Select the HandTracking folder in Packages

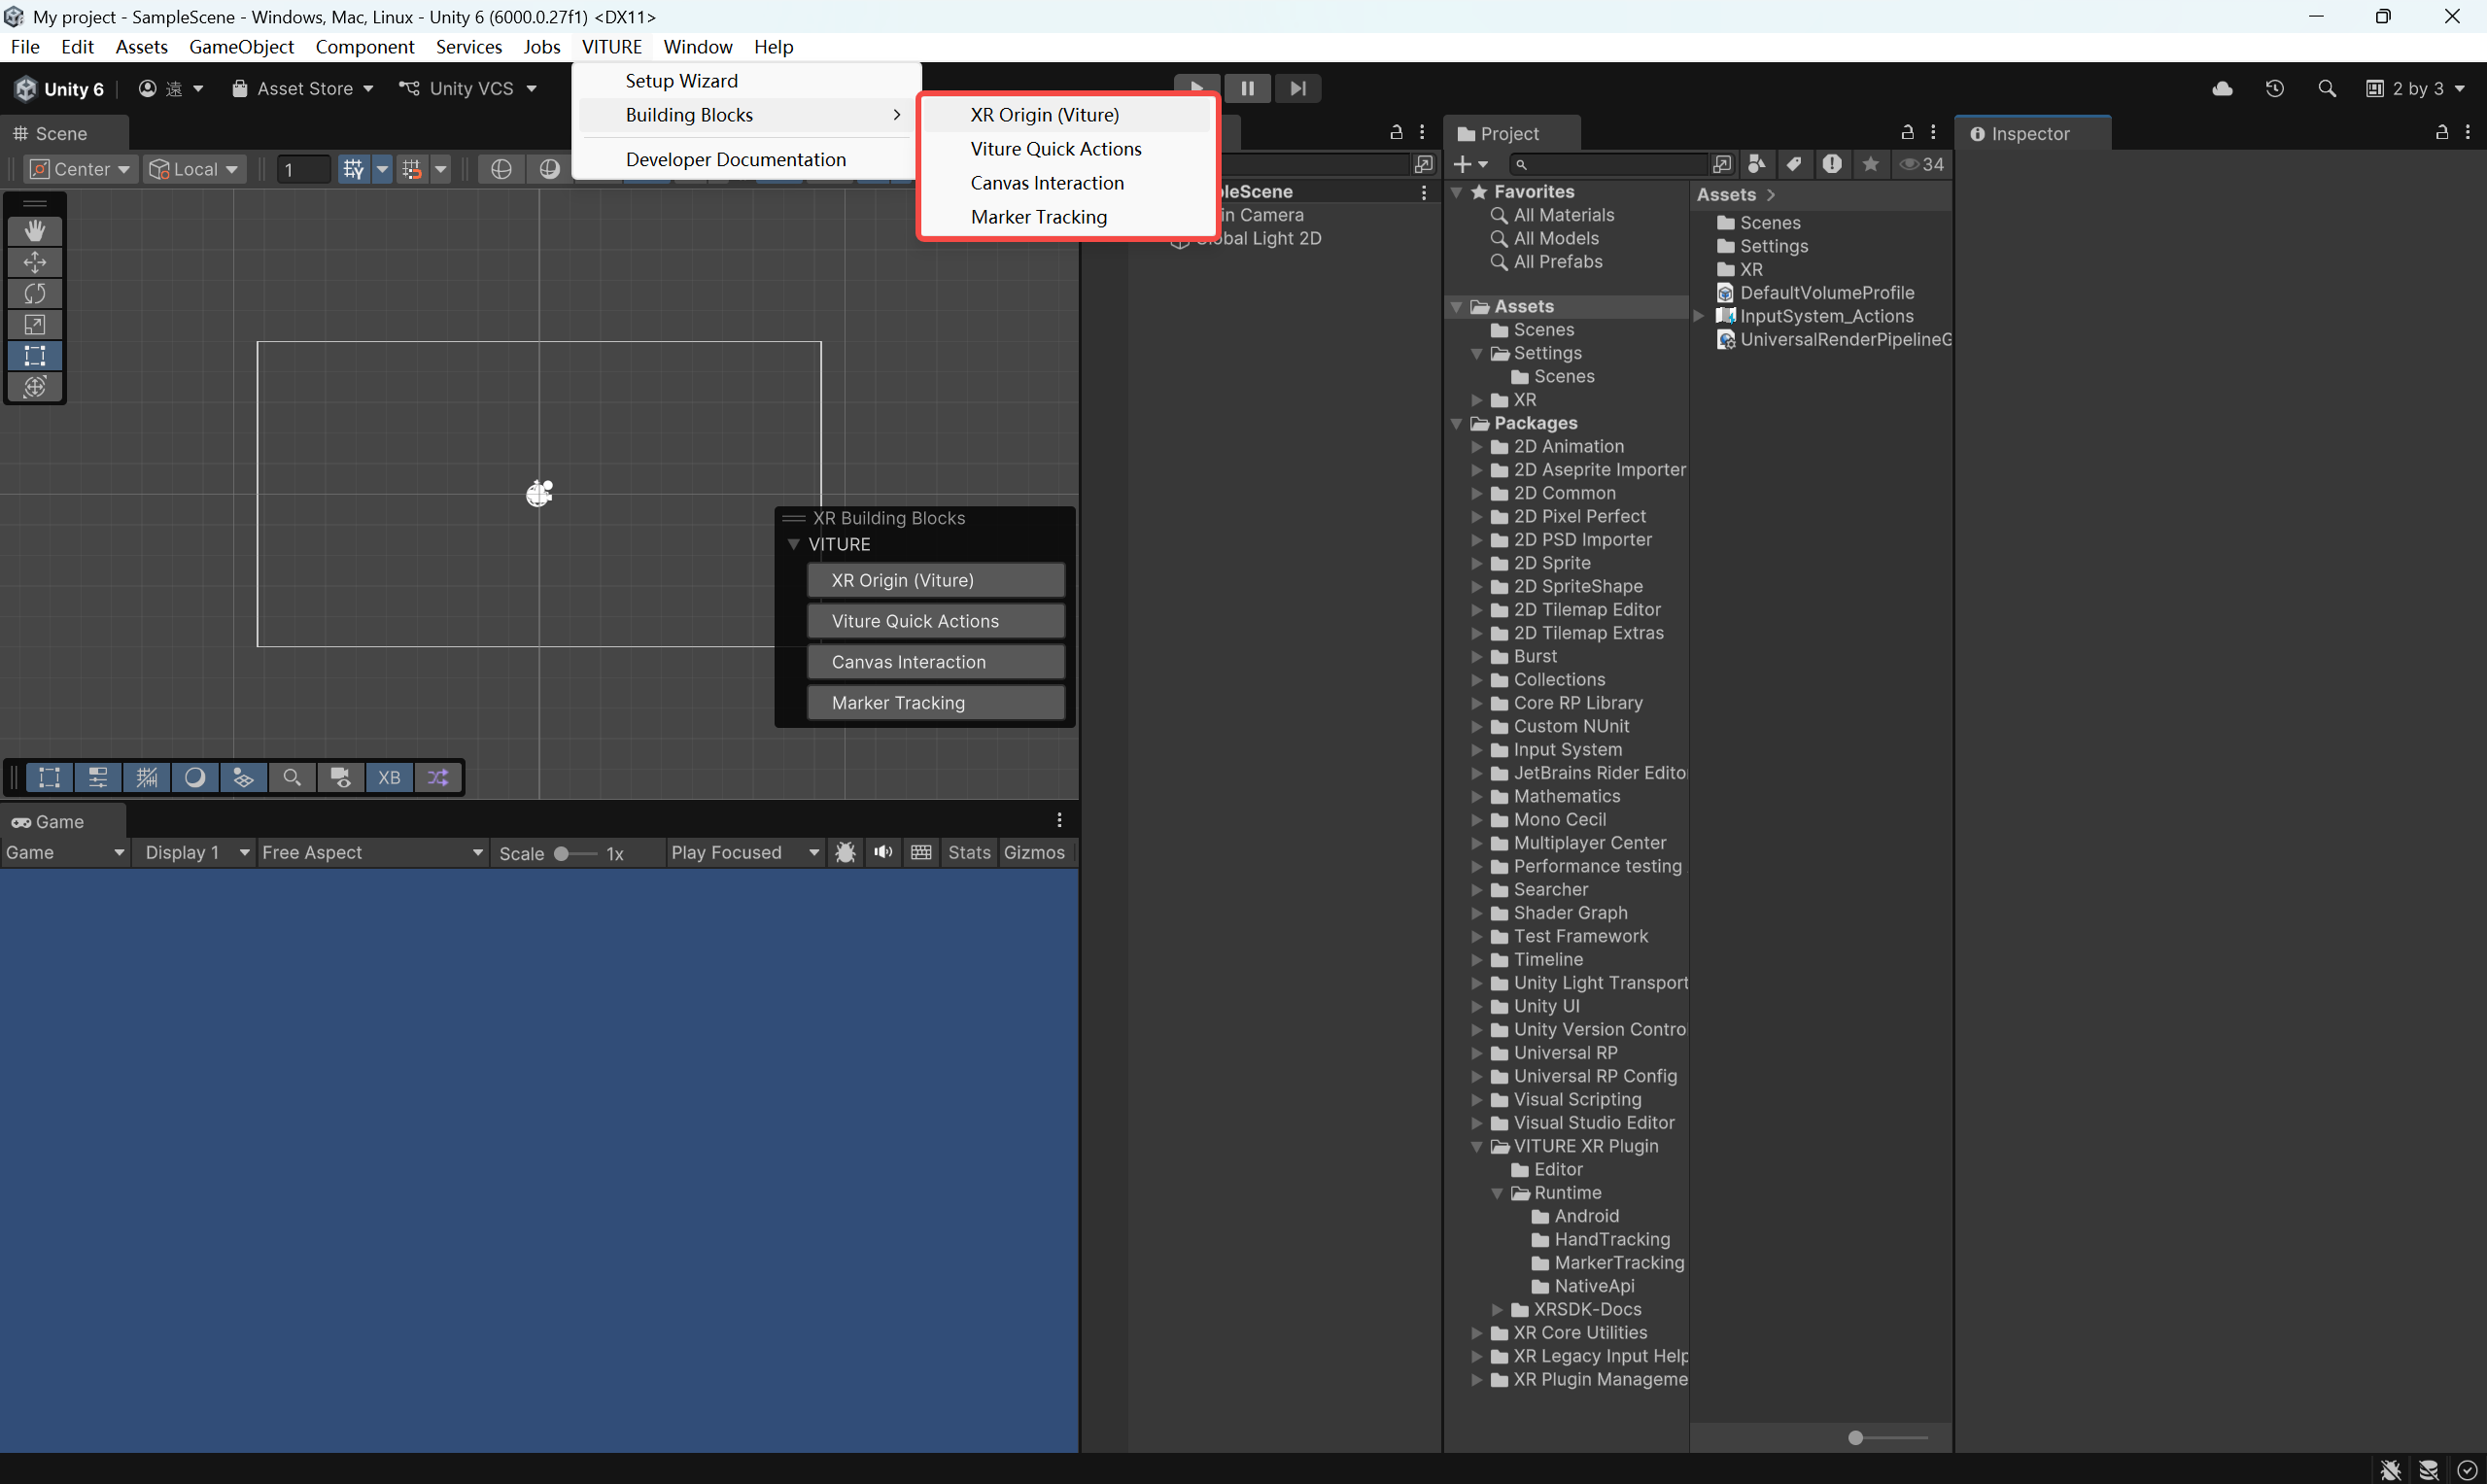(1611, 1239)
